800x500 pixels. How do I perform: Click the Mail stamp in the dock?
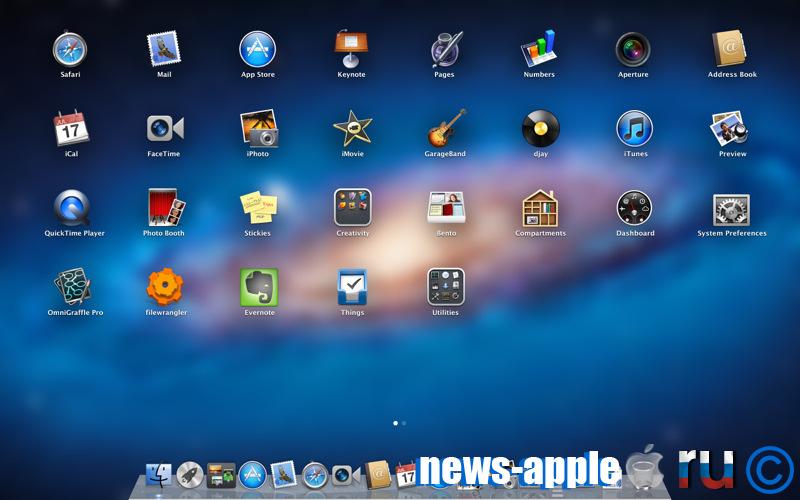pyautogui.click(x=283, y=474)
